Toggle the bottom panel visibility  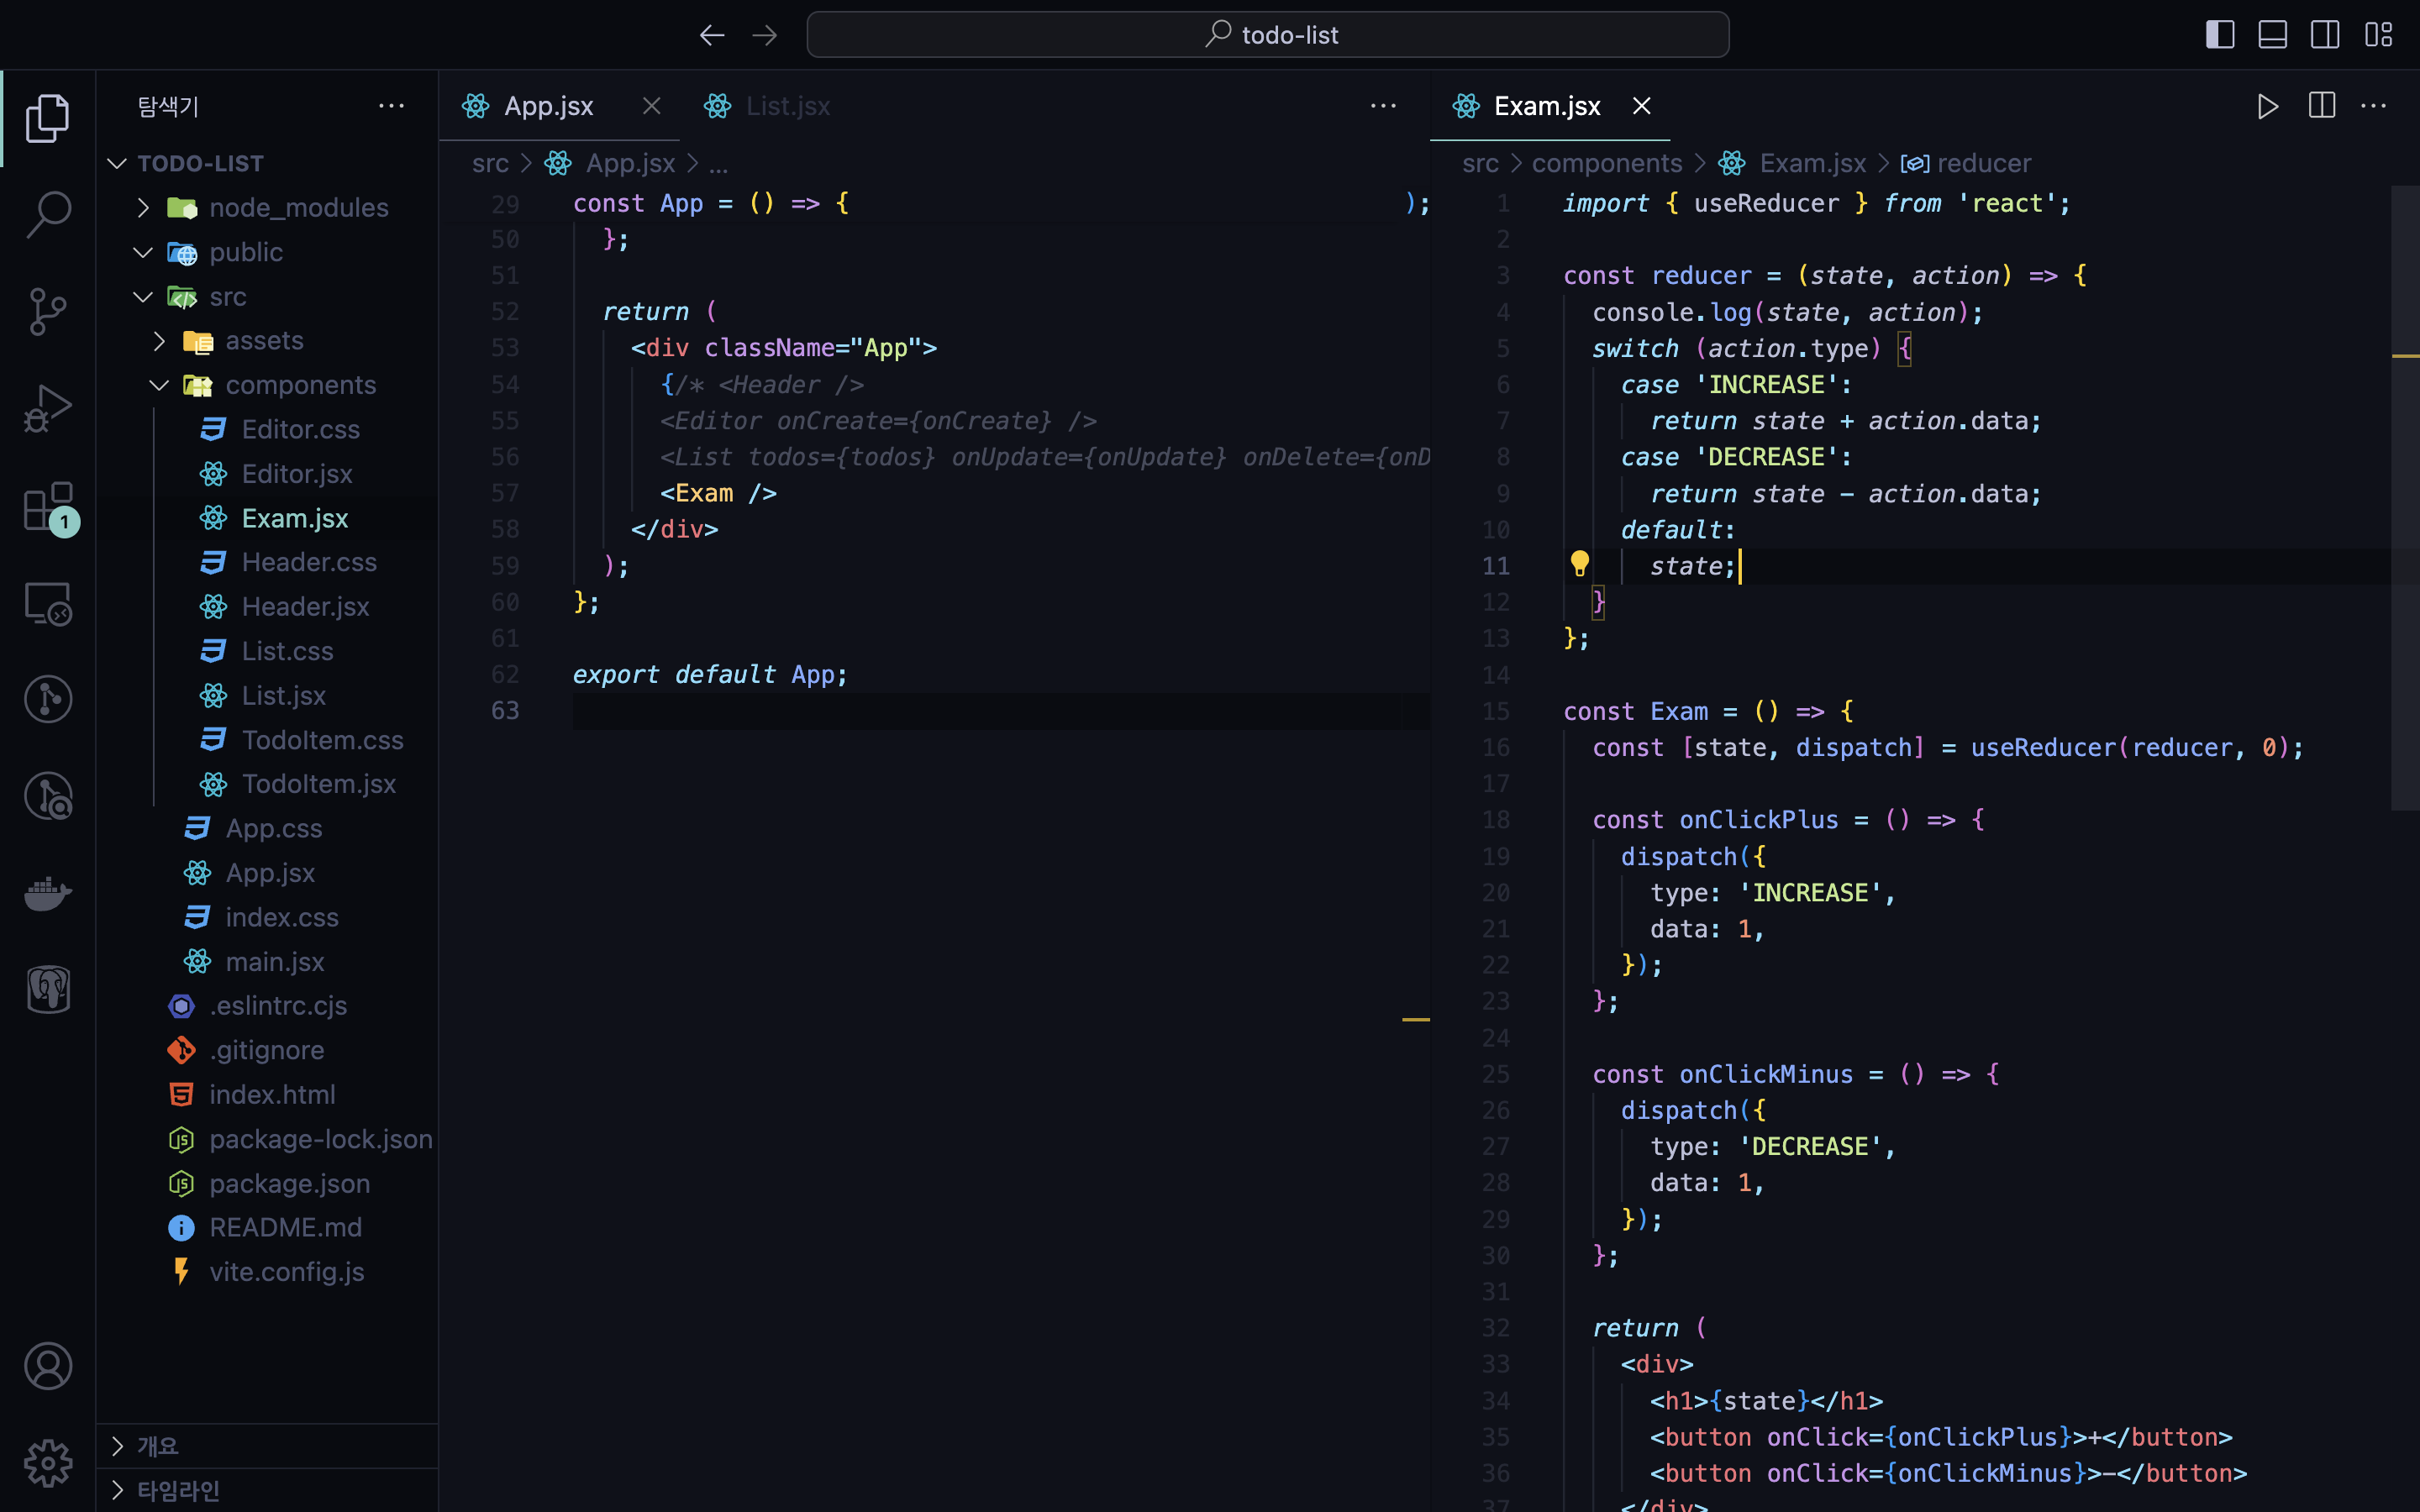pos(2272,35)
